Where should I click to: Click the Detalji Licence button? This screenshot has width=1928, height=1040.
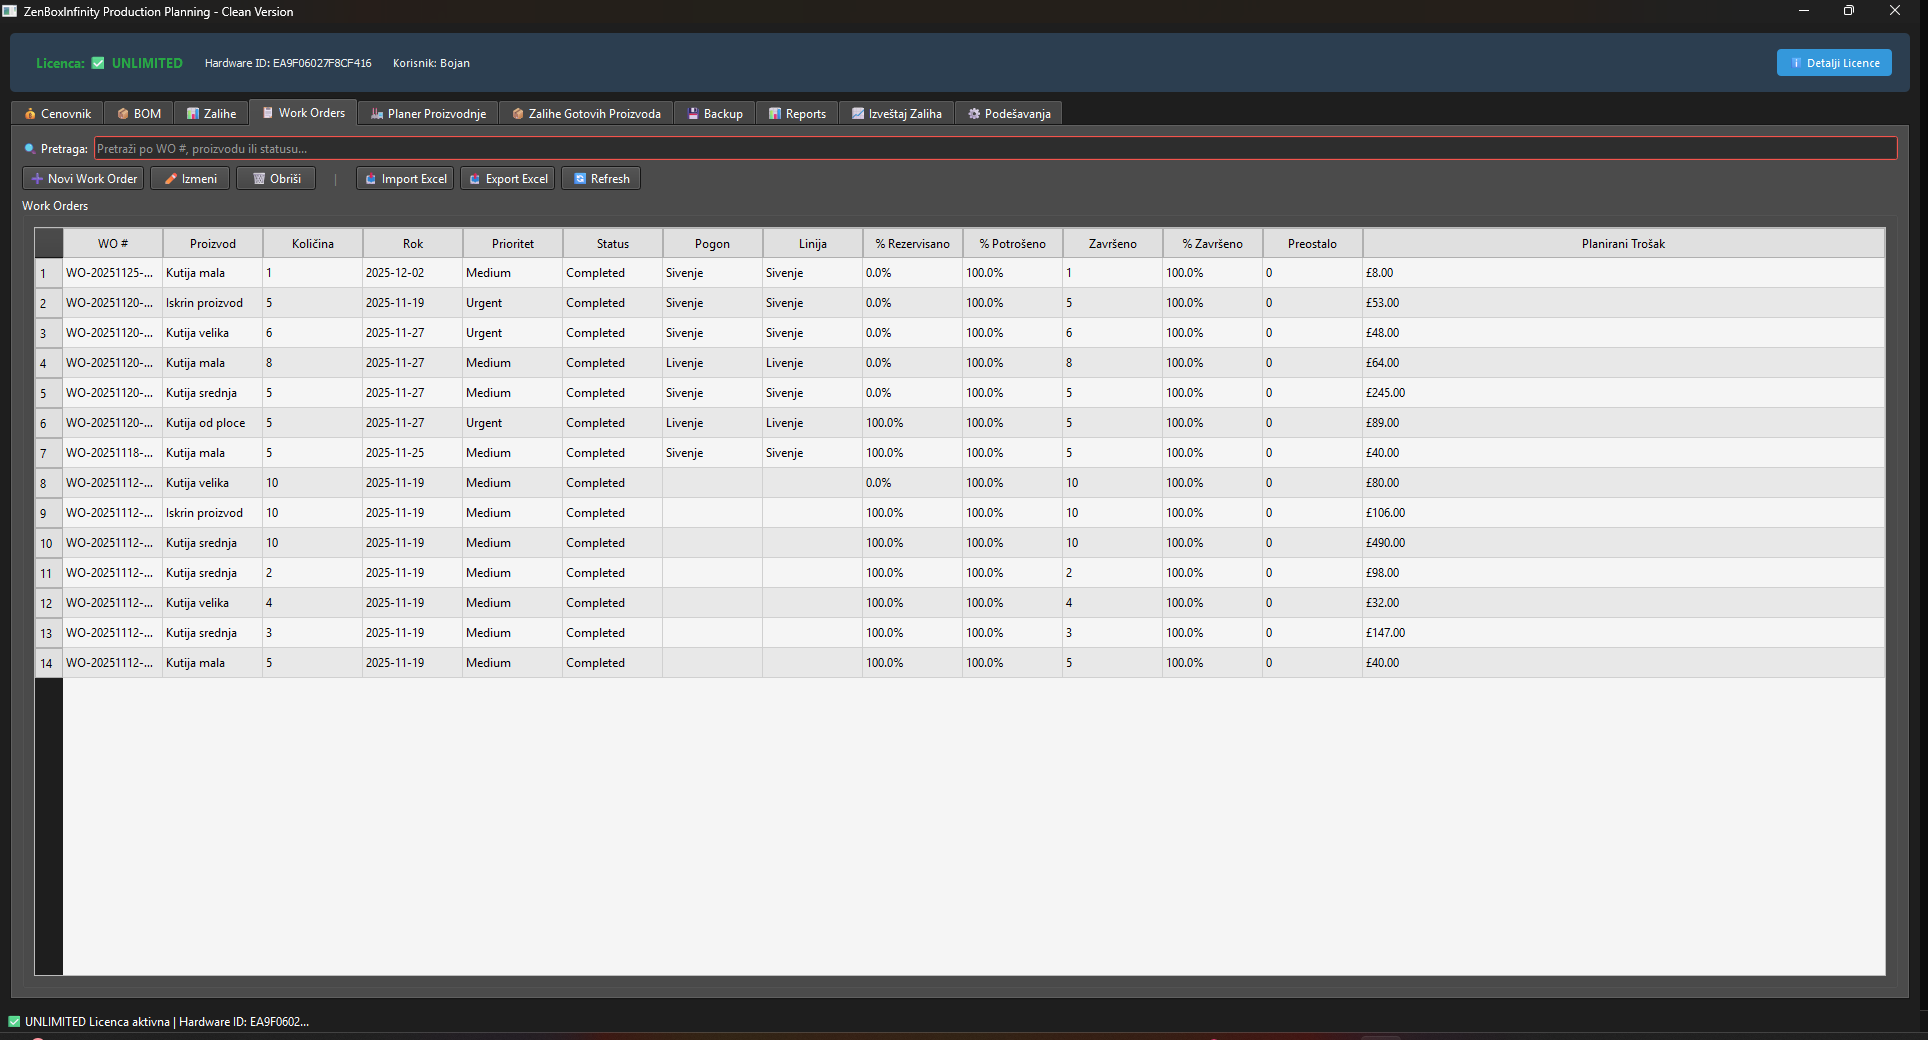(x=1834, y=63)
